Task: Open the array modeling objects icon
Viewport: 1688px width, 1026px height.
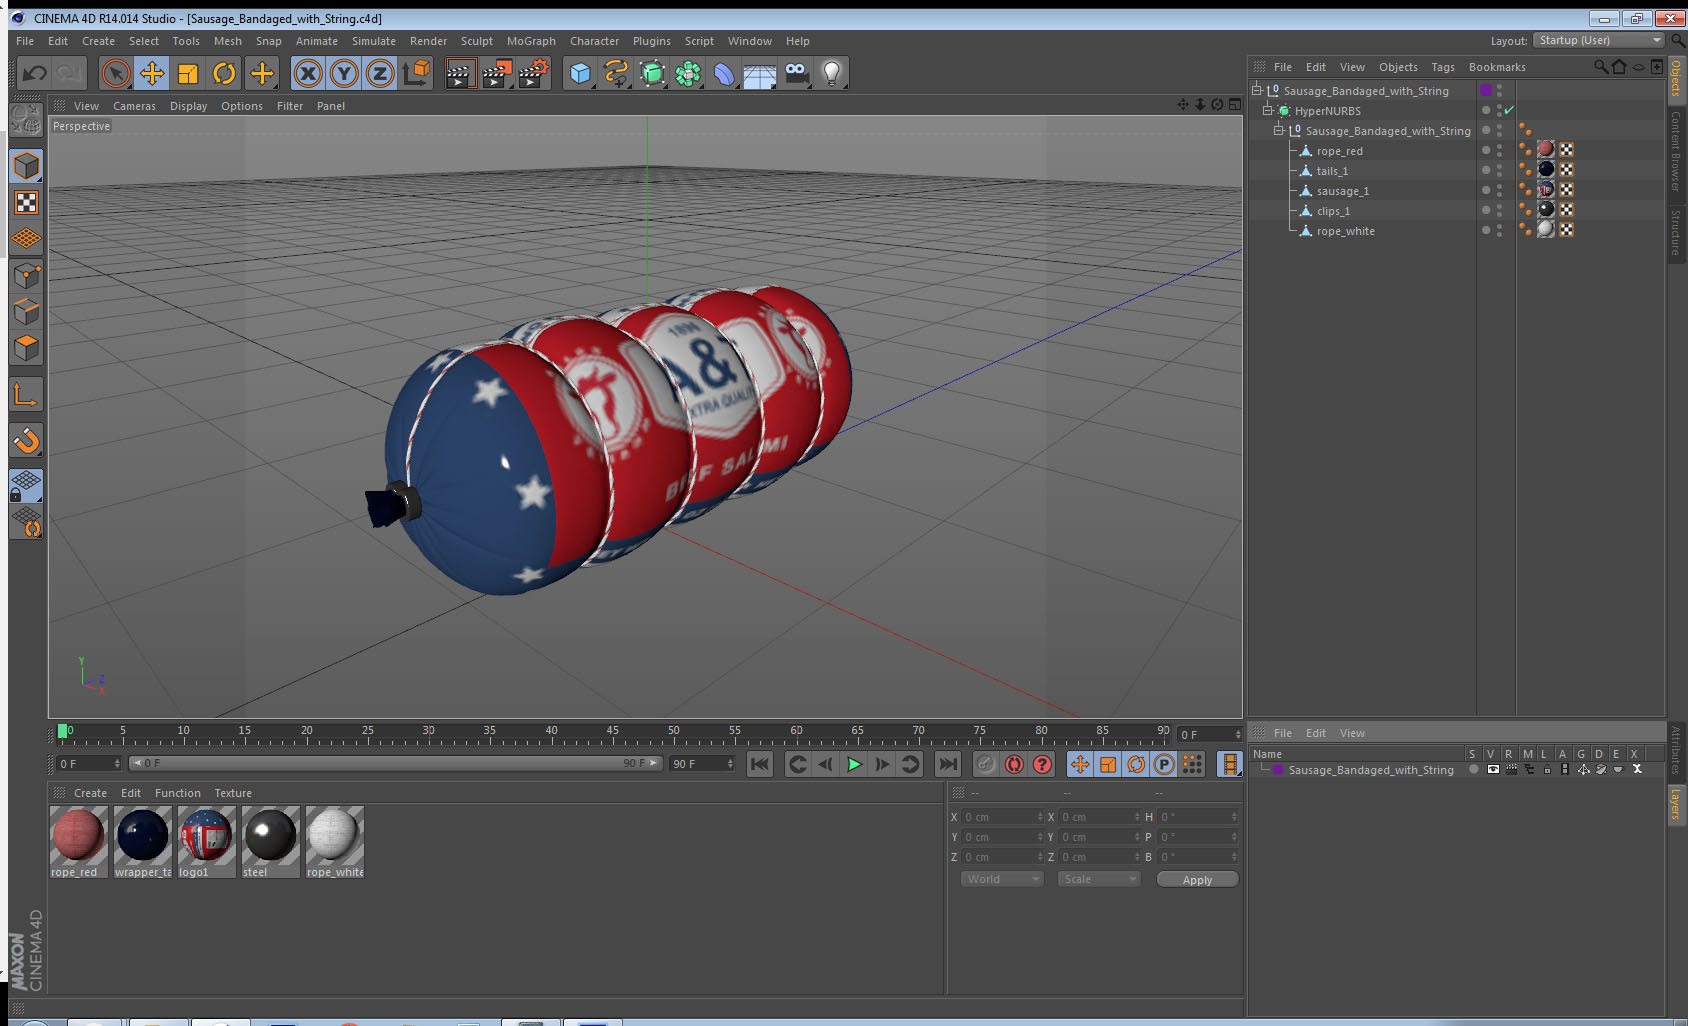Action: pos(688,73)
